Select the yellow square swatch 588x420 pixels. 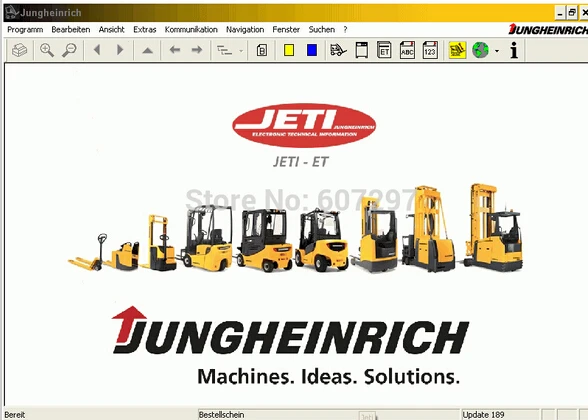tap(289, 50)
